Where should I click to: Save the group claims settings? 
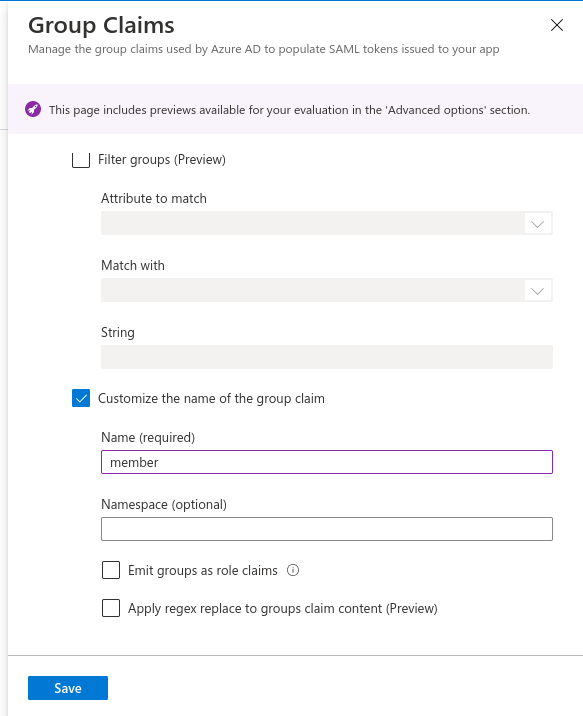click(x=68, y=688)
